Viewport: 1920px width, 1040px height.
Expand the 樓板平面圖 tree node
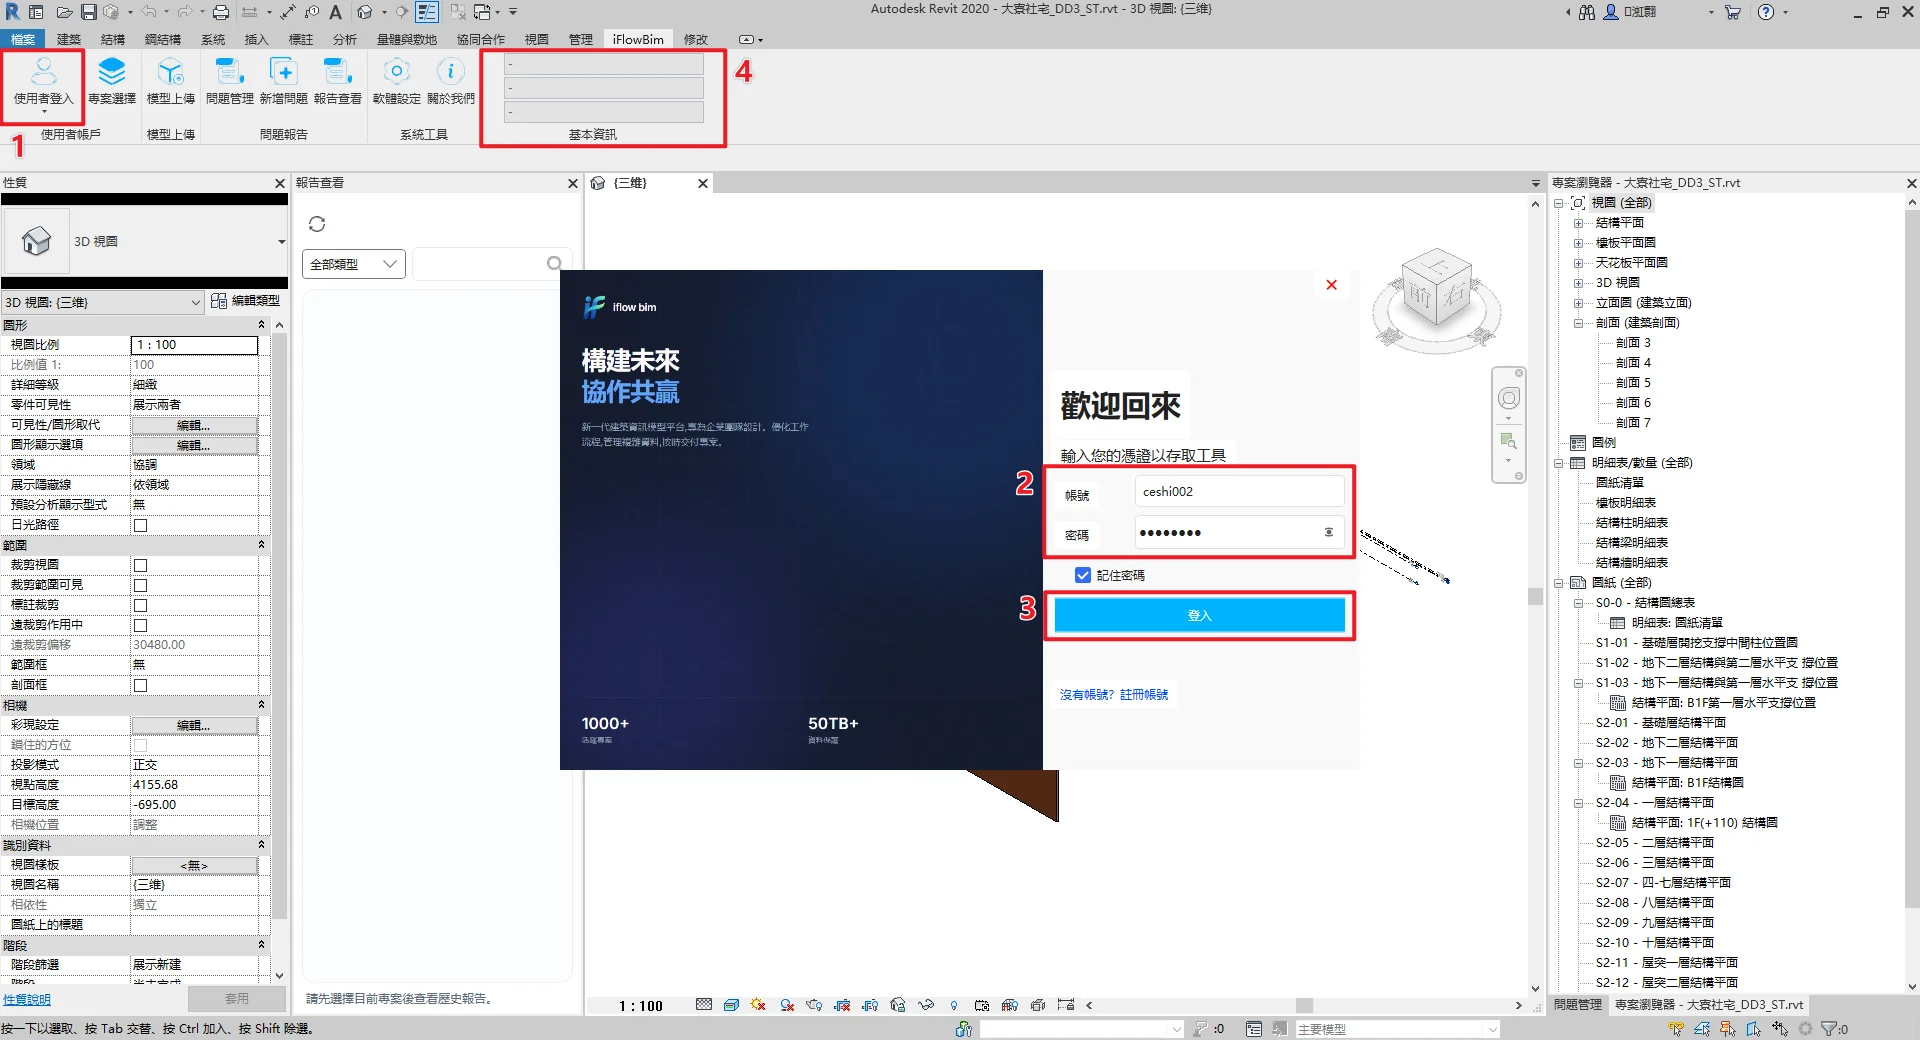pyautogui.click(x=1578, y=243)
